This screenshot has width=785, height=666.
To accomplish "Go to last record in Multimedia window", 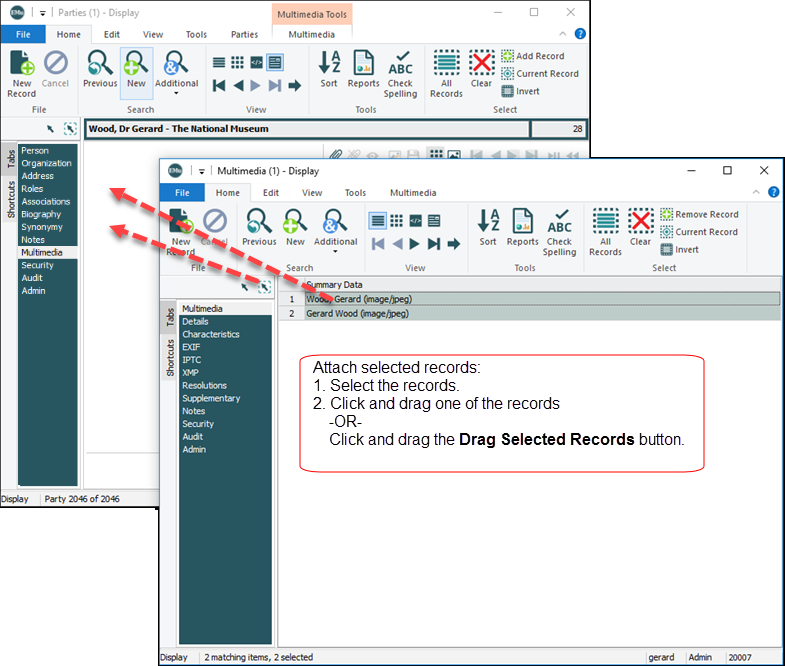I will pos(434,244).
